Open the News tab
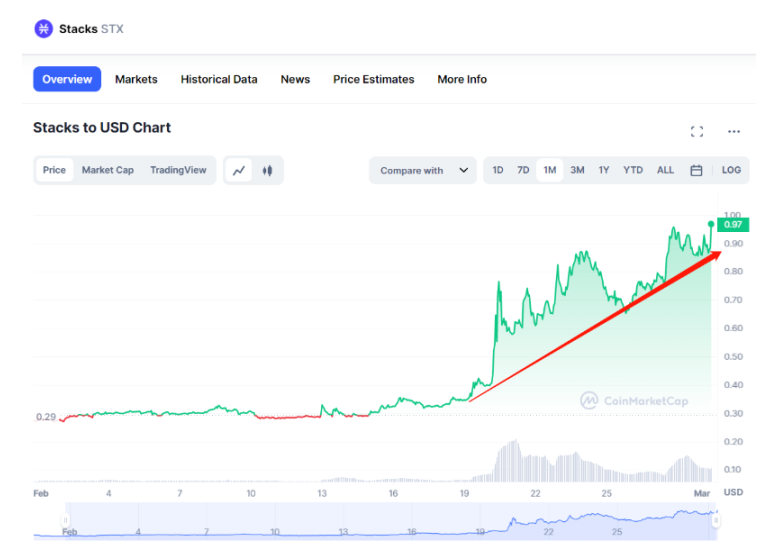This screenshot has height=557, width=769. click(x=295, y=79)
